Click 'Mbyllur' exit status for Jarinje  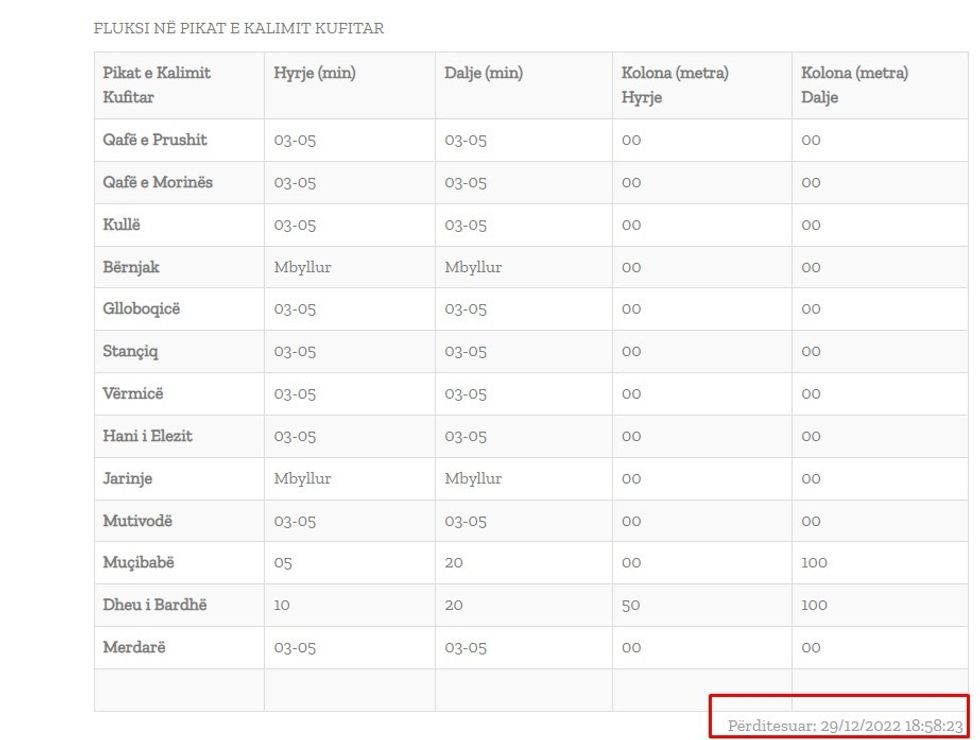(473, 478)
